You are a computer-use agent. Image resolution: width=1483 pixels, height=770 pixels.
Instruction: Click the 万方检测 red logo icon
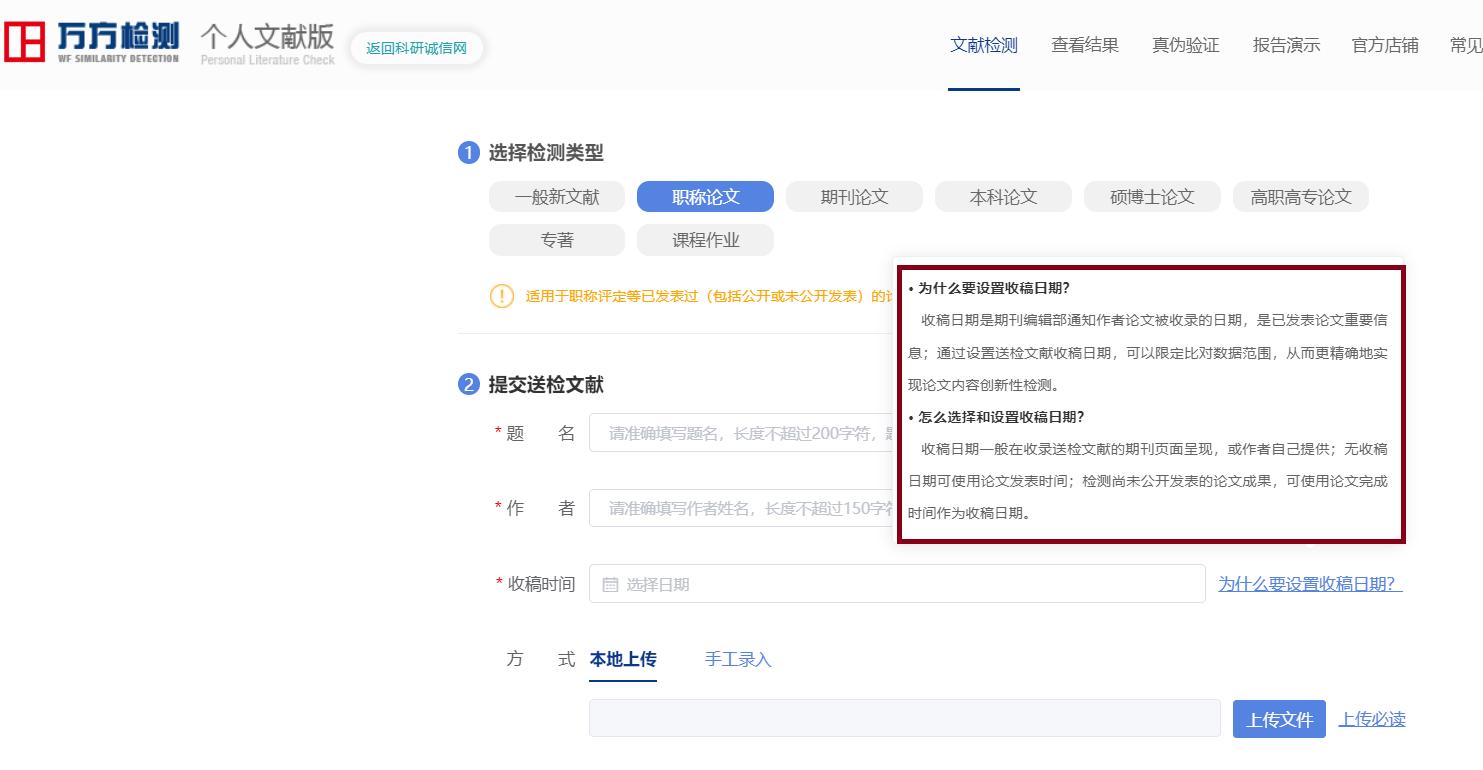coord(25,41)
